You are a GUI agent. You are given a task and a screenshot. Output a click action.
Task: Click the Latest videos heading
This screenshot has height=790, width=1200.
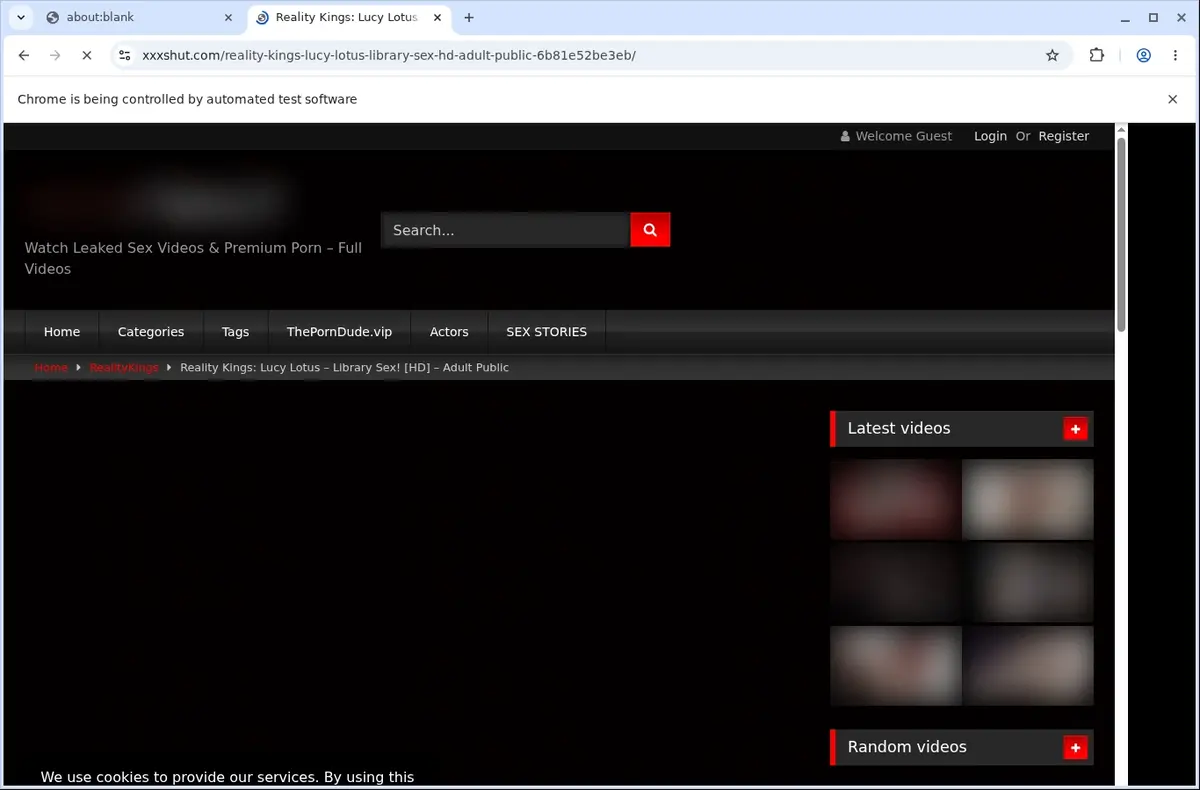[899, 428]
